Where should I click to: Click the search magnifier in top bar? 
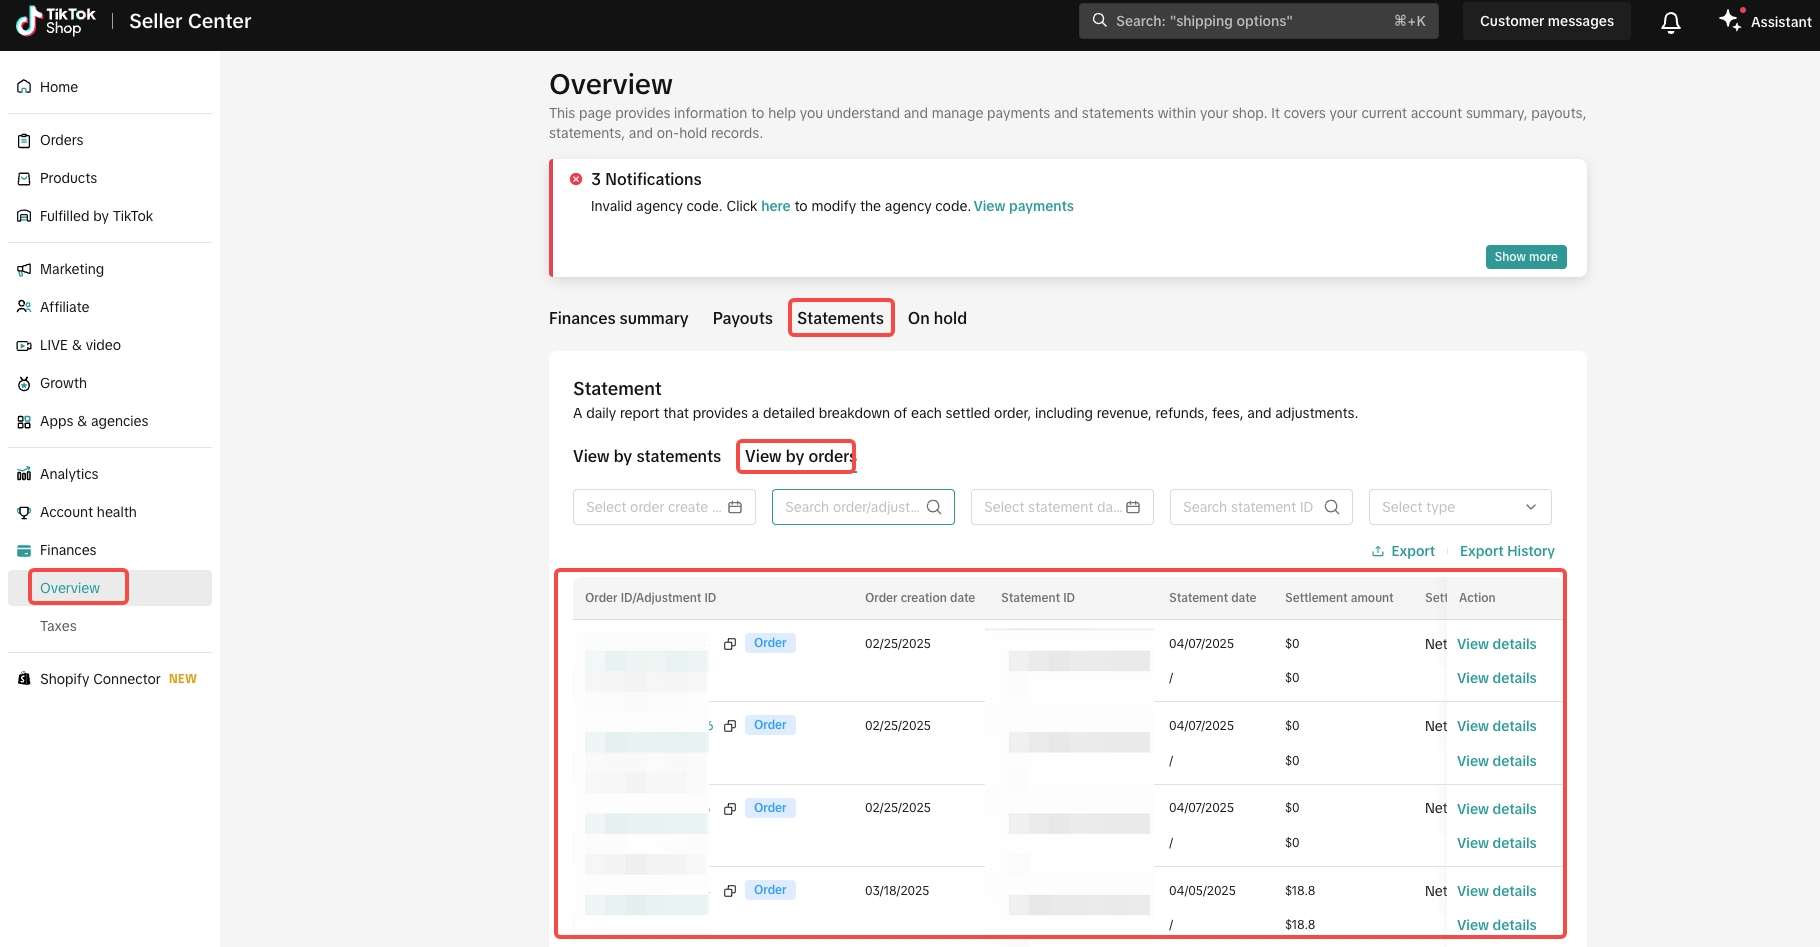point(1100,20)
